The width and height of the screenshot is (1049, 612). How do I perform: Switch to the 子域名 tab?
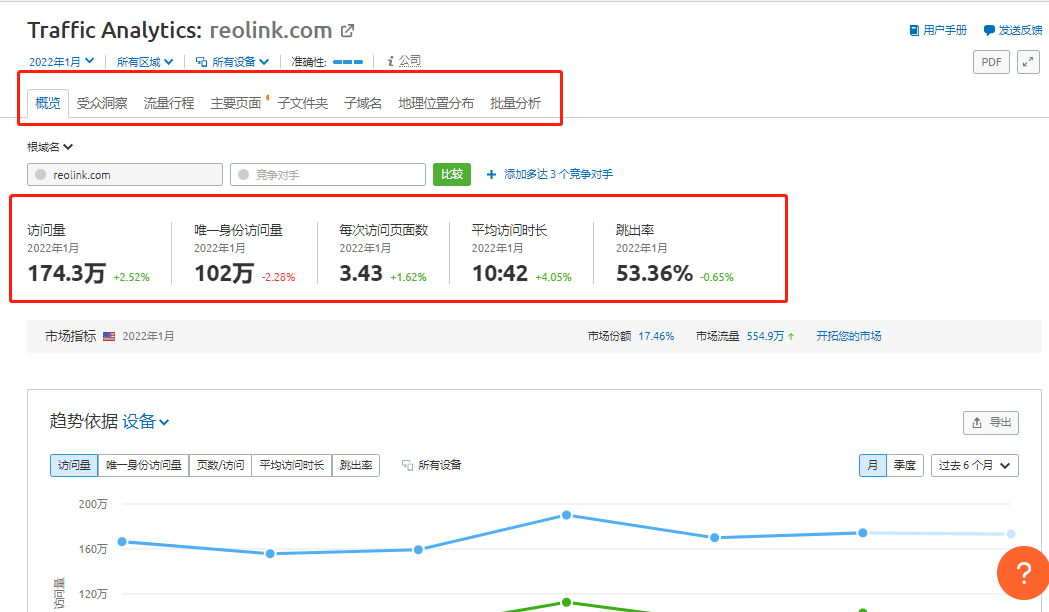pos(363,103)
